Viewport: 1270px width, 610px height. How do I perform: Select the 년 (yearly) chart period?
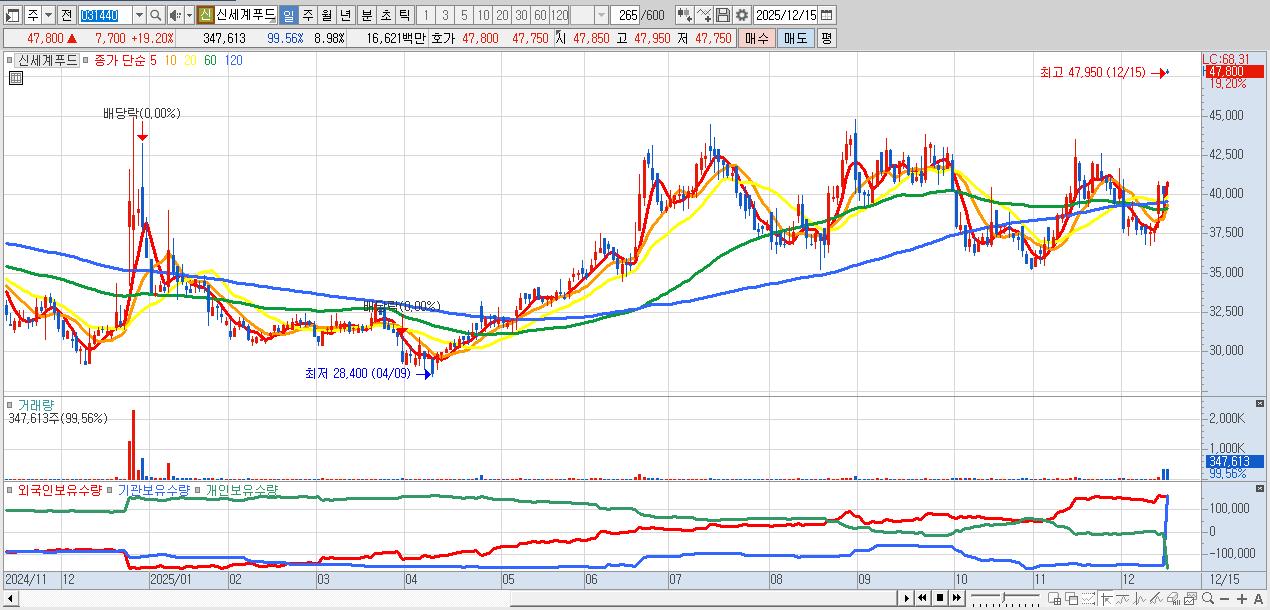pos(345,15)
